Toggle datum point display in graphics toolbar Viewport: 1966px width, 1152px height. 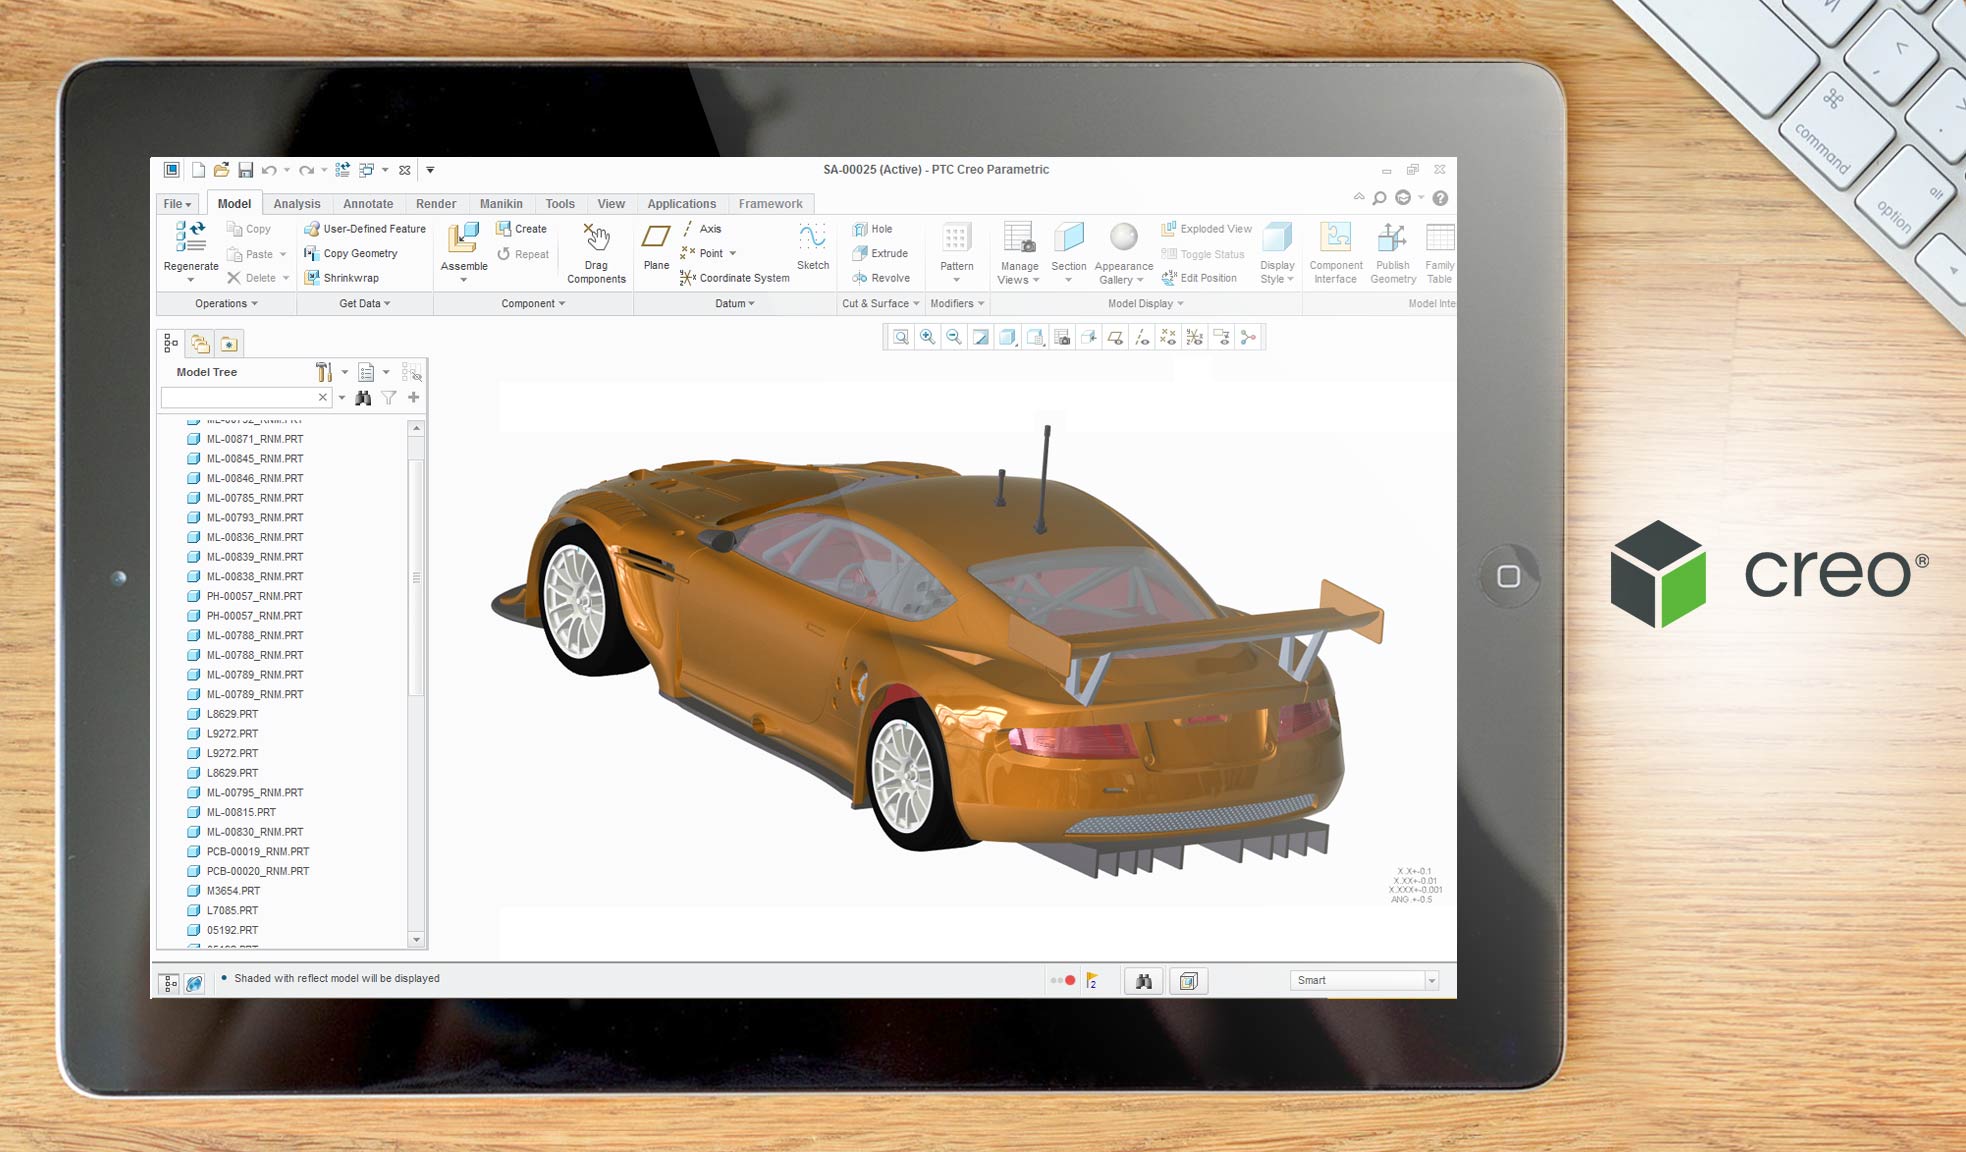[1168, 337]
